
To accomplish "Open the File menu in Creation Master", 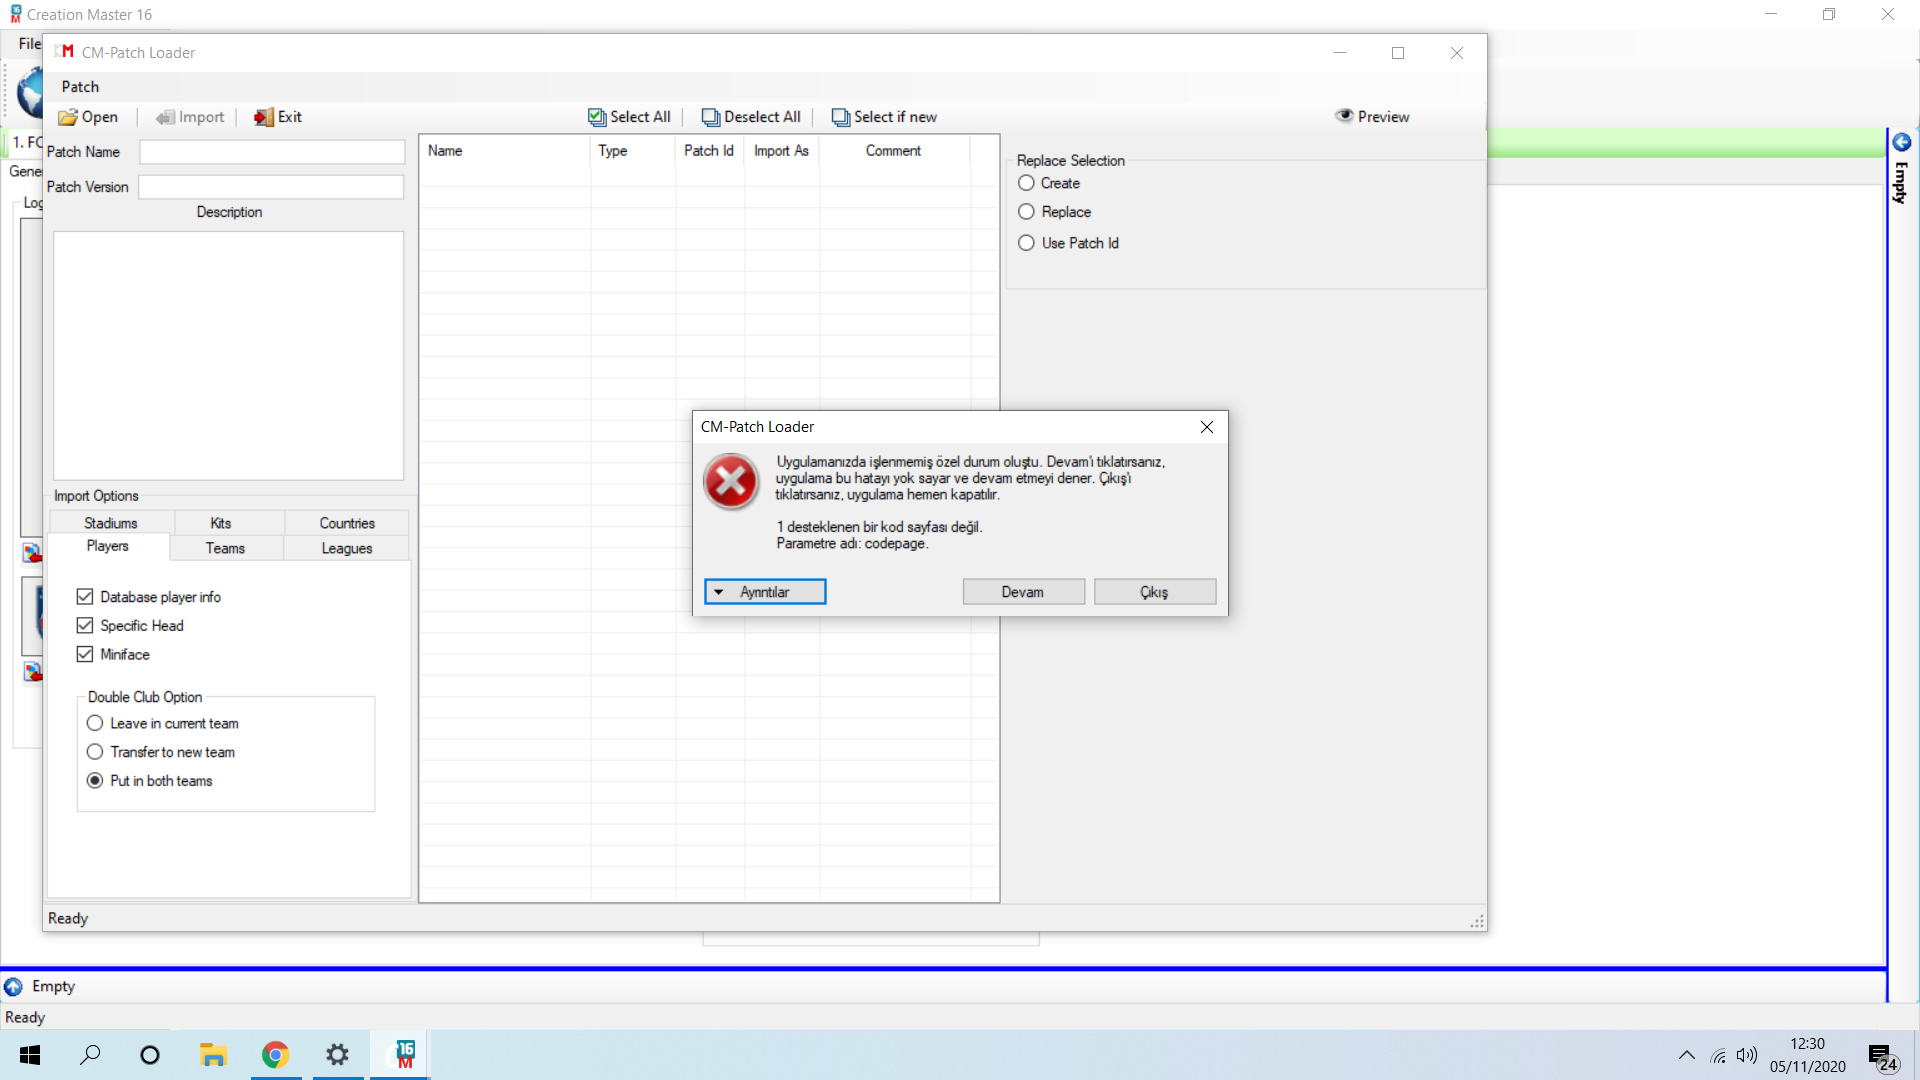I will tap(29, 44).
